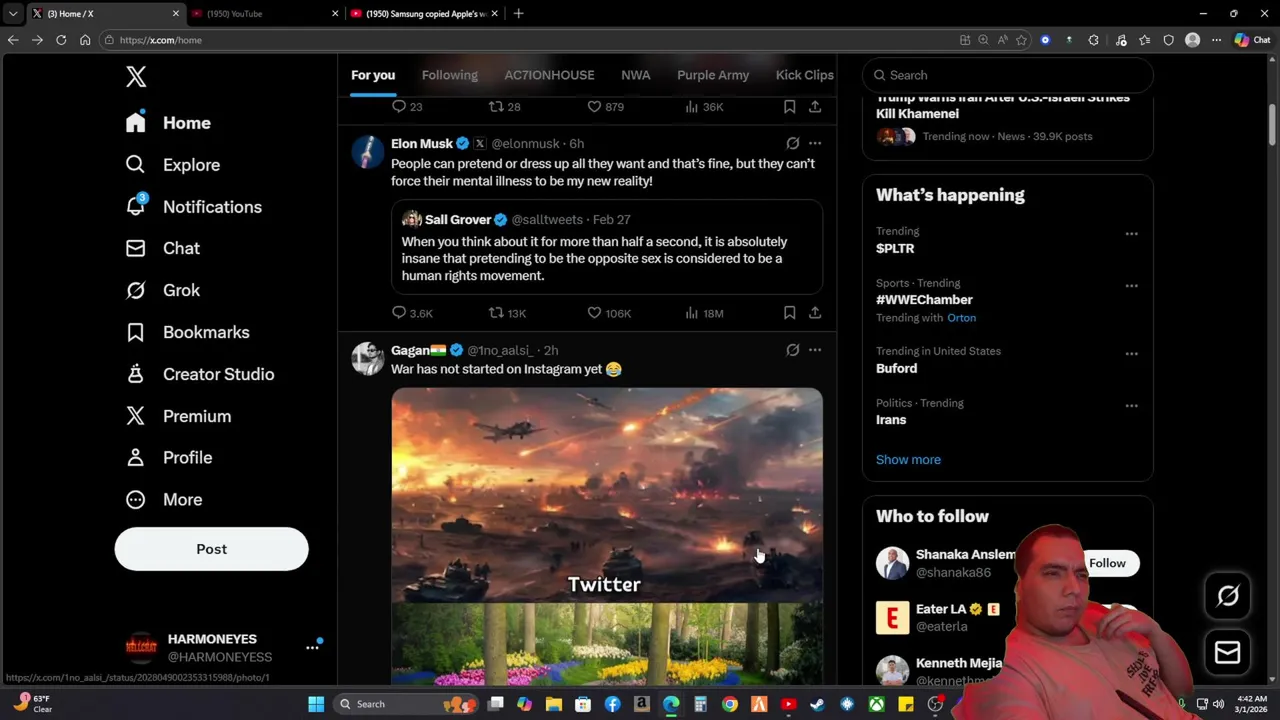
Task: Open the floating Grok button
Action: 1228,596
